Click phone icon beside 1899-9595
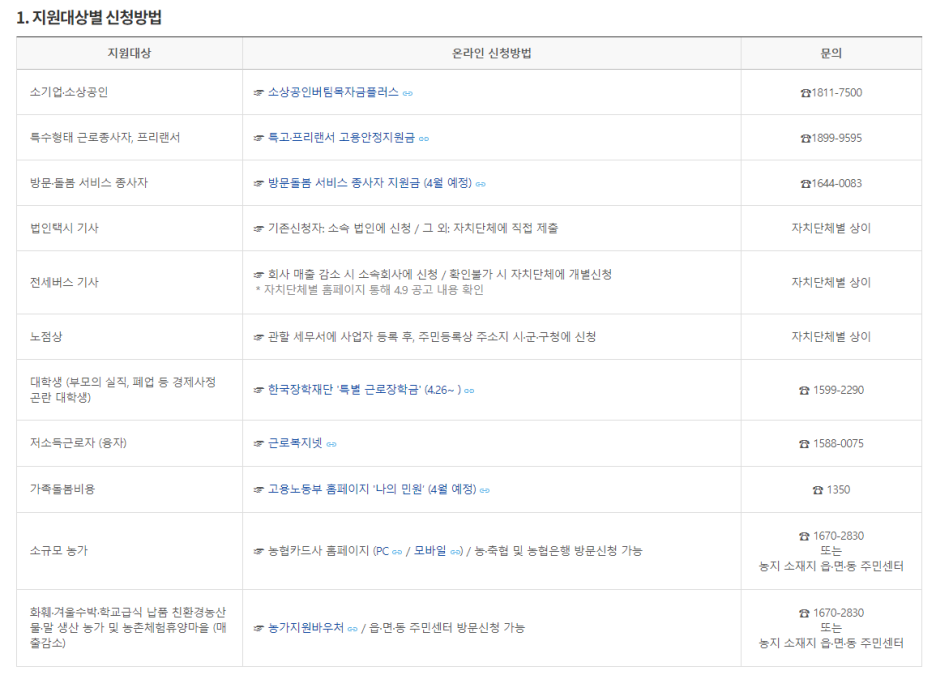Screen dimensions: 936x675 pyautogui.click(x=805, y=138)
